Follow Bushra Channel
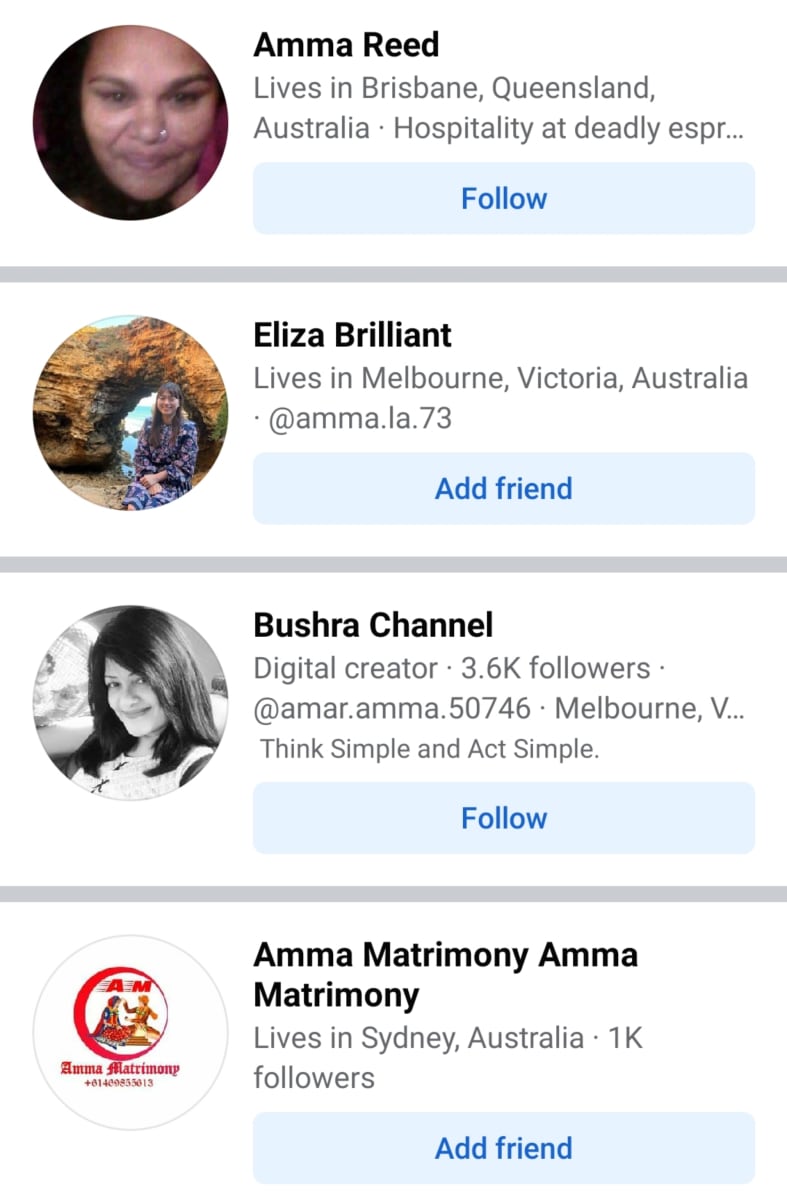787x1200 pixels. pyautogui.click(x=504, y=818)
